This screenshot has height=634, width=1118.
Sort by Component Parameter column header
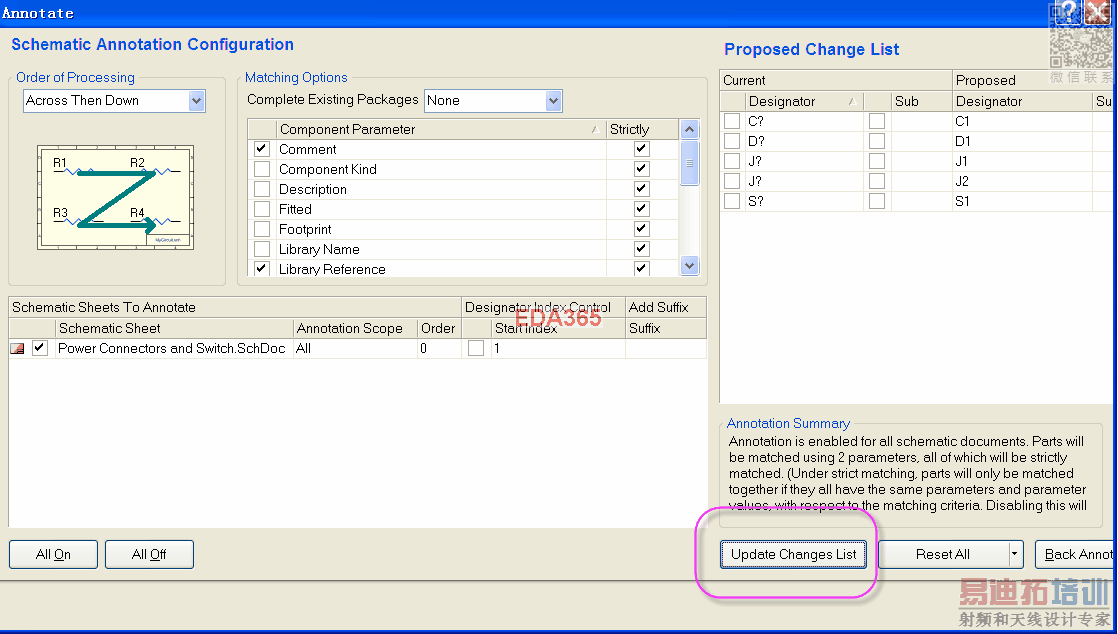pos(441,129)
